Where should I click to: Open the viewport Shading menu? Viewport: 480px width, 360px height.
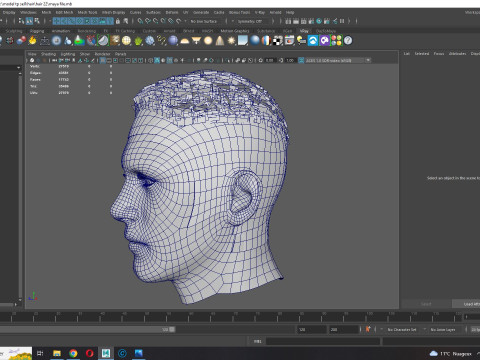point(49,54)
